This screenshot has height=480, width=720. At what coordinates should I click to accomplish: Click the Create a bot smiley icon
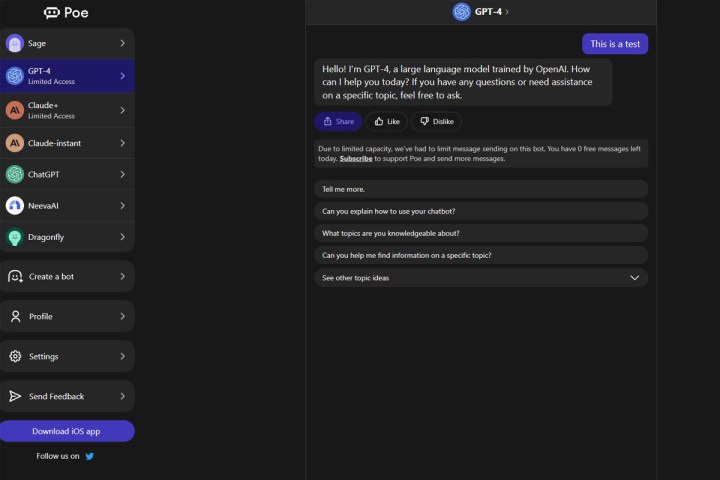pos(15,277)
